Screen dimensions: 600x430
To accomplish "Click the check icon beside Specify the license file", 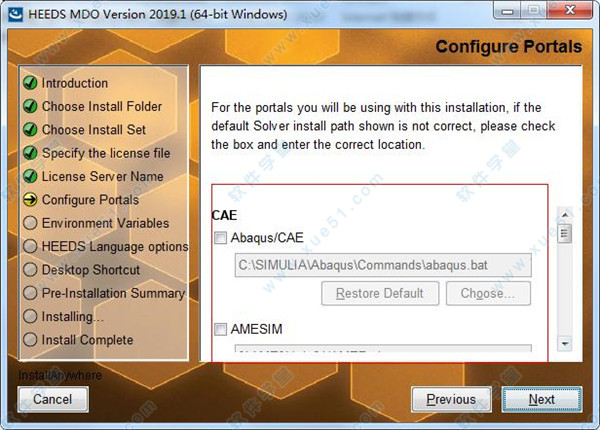I will click(x=30, y=153).
